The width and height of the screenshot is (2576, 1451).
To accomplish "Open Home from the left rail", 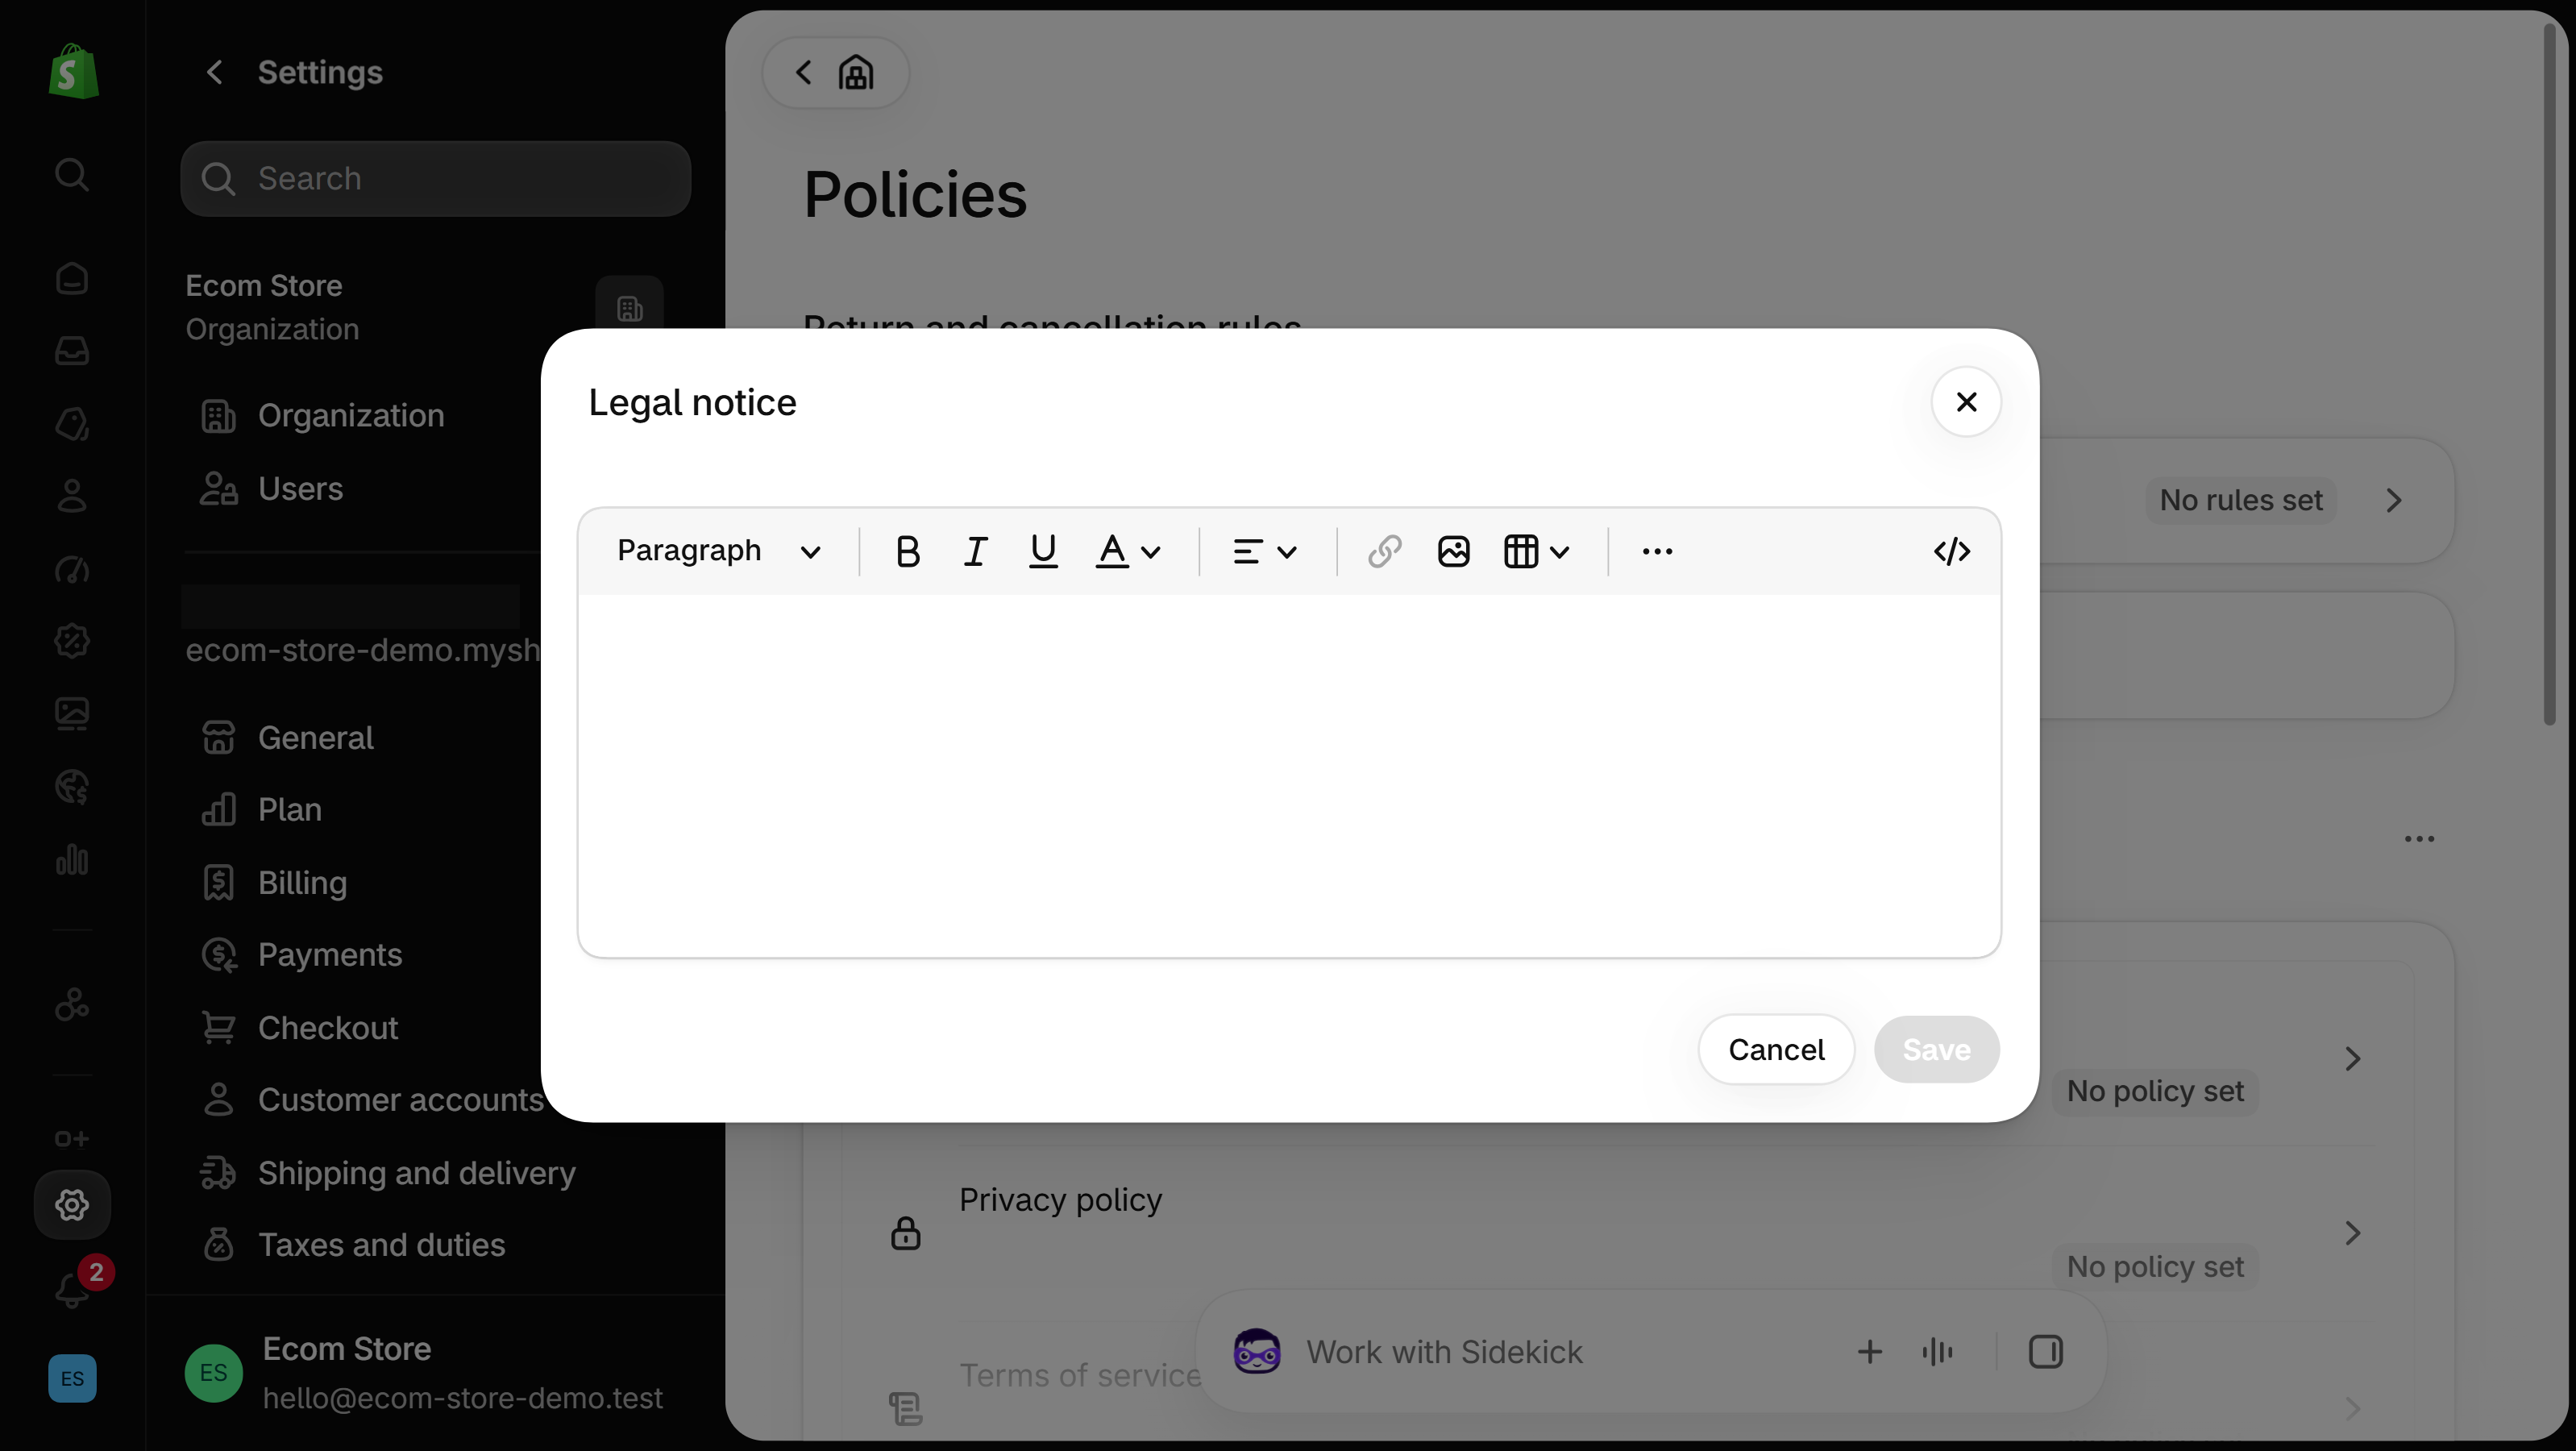I will [72, 278].
